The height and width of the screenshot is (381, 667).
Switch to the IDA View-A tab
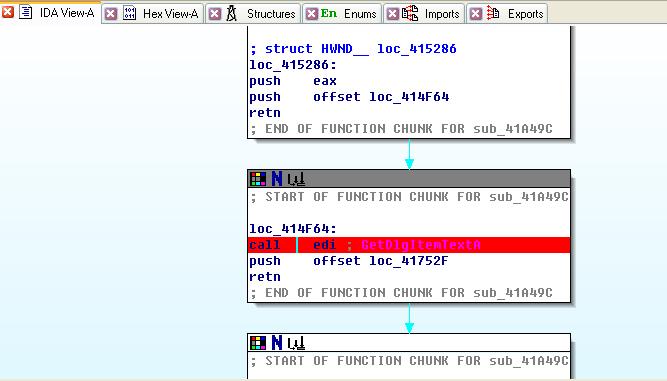point(67,13)
